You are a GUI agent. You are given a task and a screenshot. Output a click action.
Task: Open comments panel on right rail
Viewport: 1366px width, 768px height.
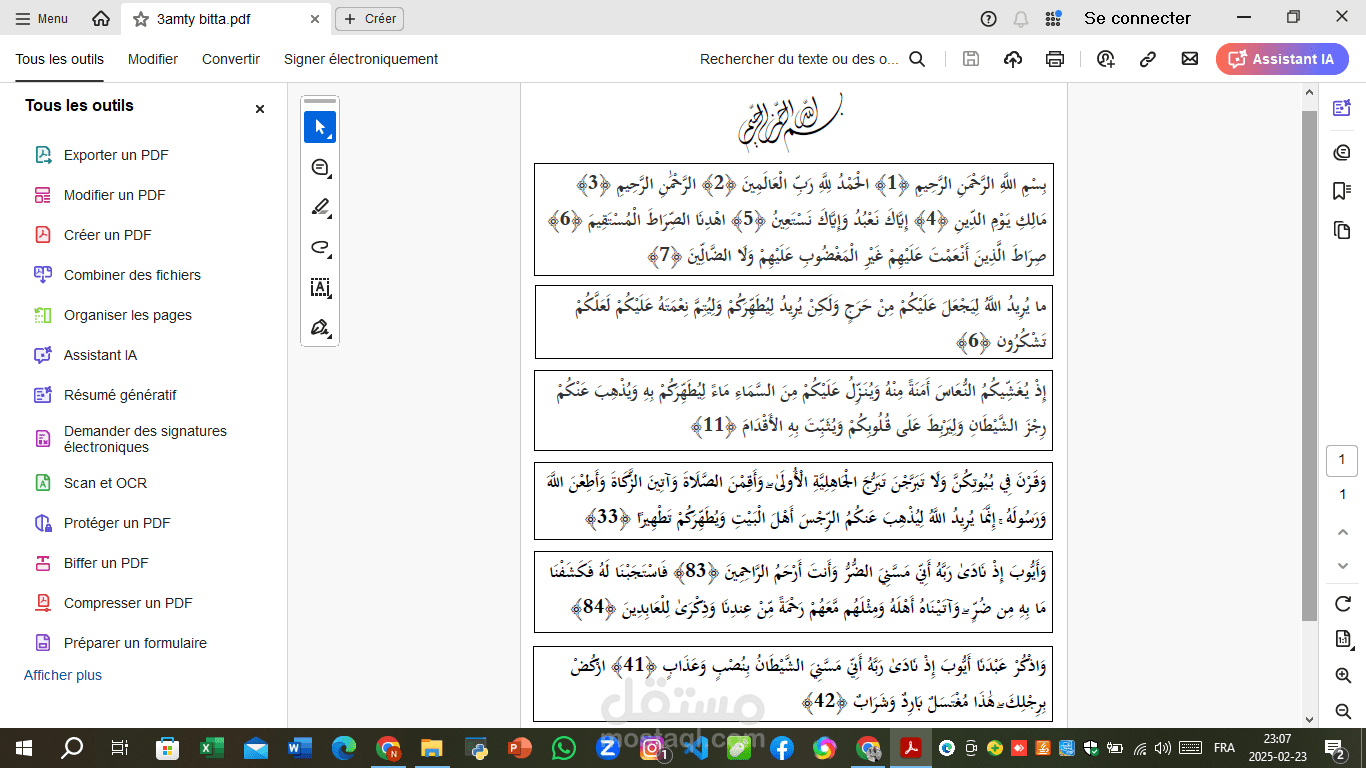tap(1342, 152)
